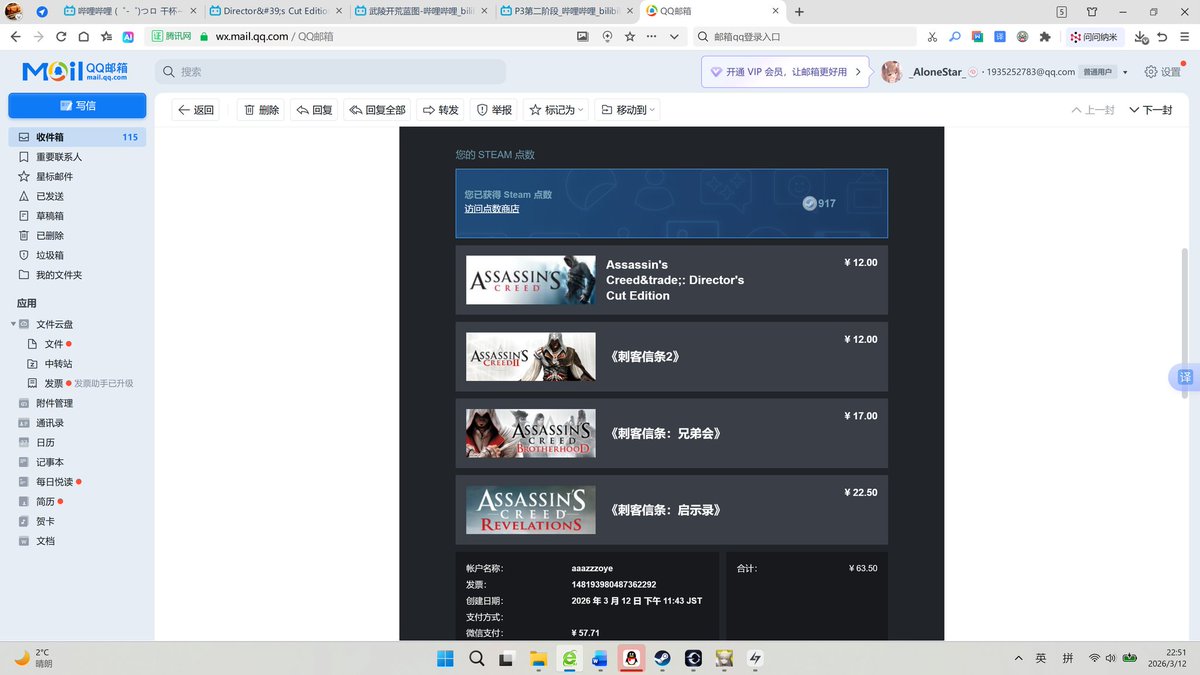
Task: Click Assassin's Creed Director's Cut thumbnail
Action: [x=531, y=280]
